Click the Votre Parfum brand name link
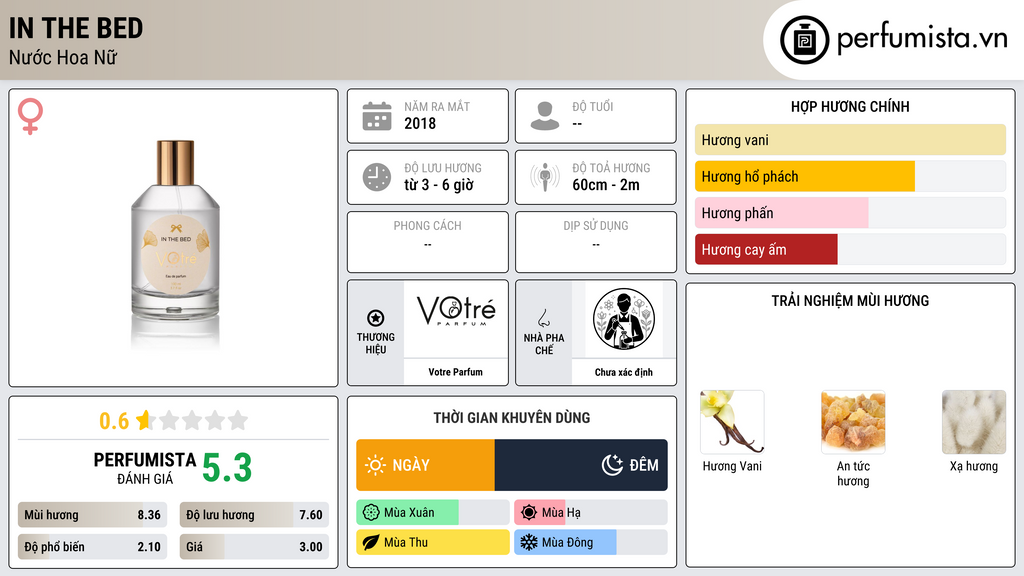The width and height of the screenshot is (1024, 576). tap(455, 372)
